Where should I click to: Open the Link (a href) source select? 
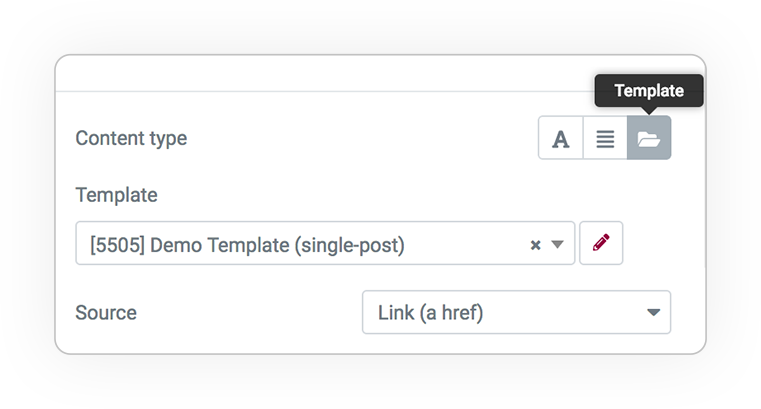(x=516, y=312)
